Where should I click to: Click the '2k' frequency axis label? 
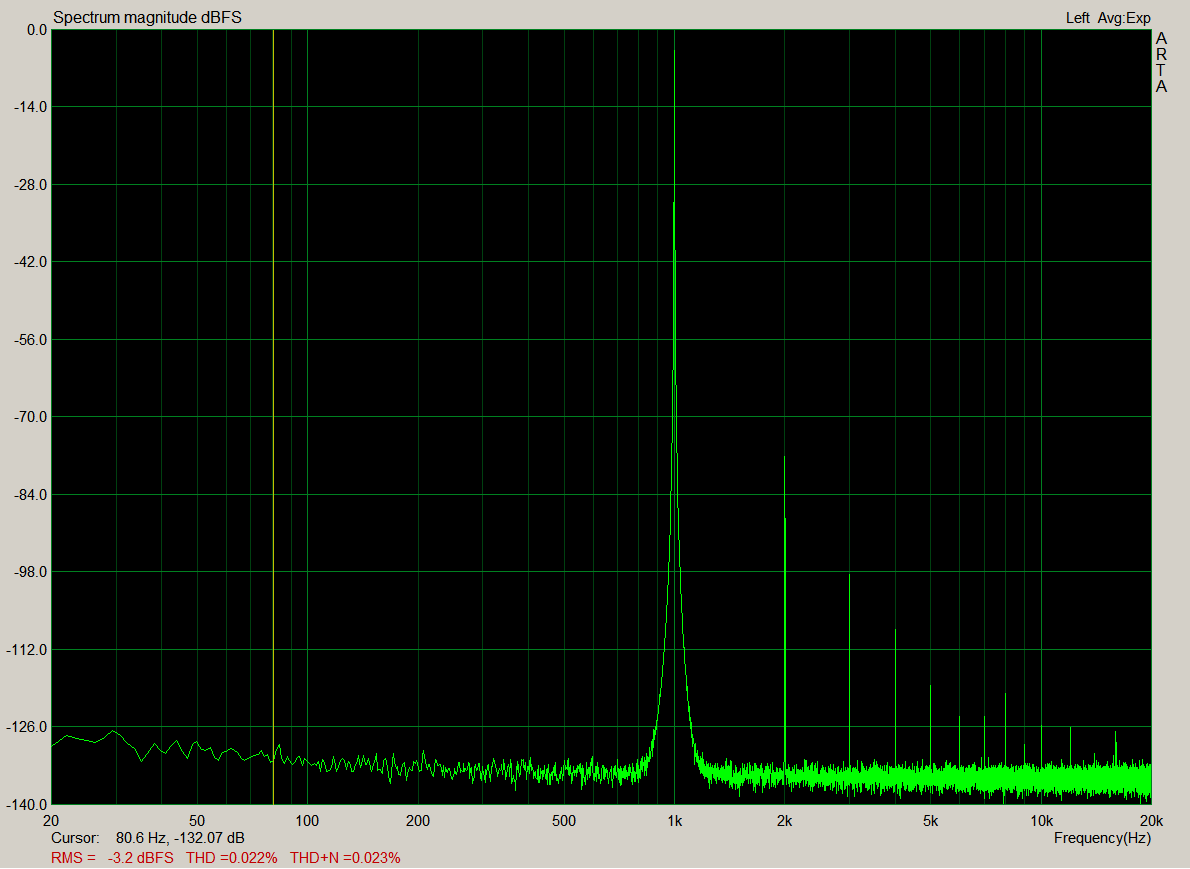pyautogui.click(x=785, y=820)
